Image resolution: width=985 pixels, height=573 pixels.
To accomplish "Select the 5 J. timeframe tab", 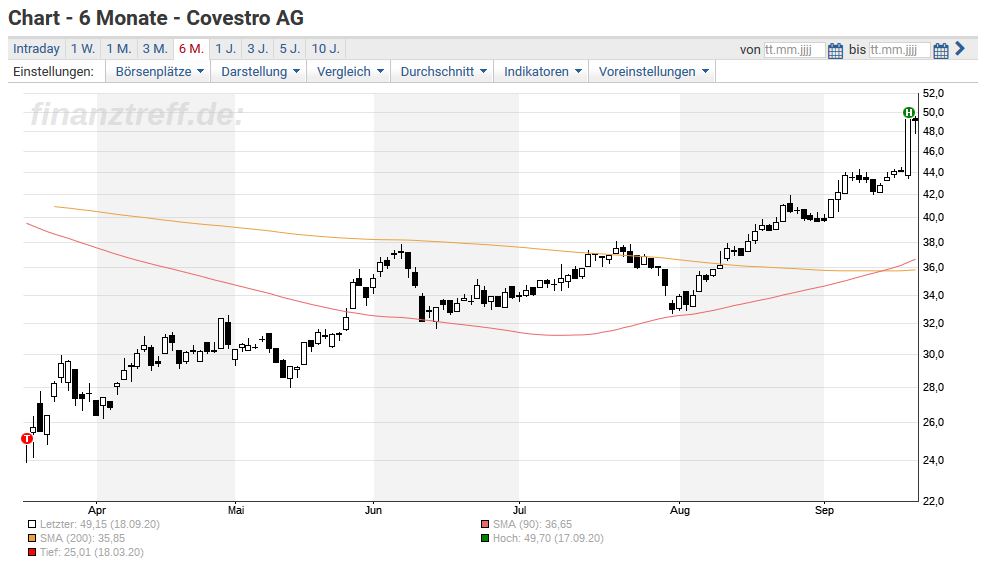I will point(290,49).
